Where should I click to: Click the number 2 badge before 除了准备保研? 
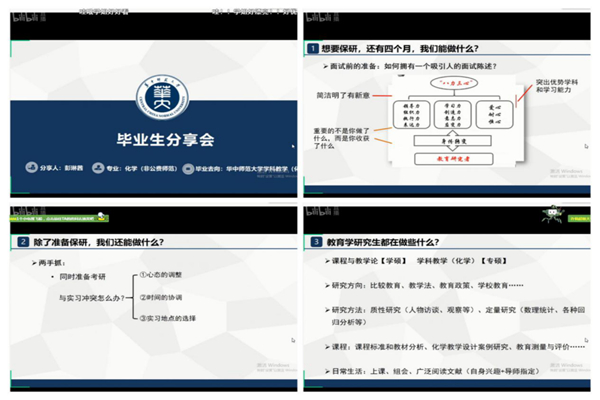click(x=23, y=241)
